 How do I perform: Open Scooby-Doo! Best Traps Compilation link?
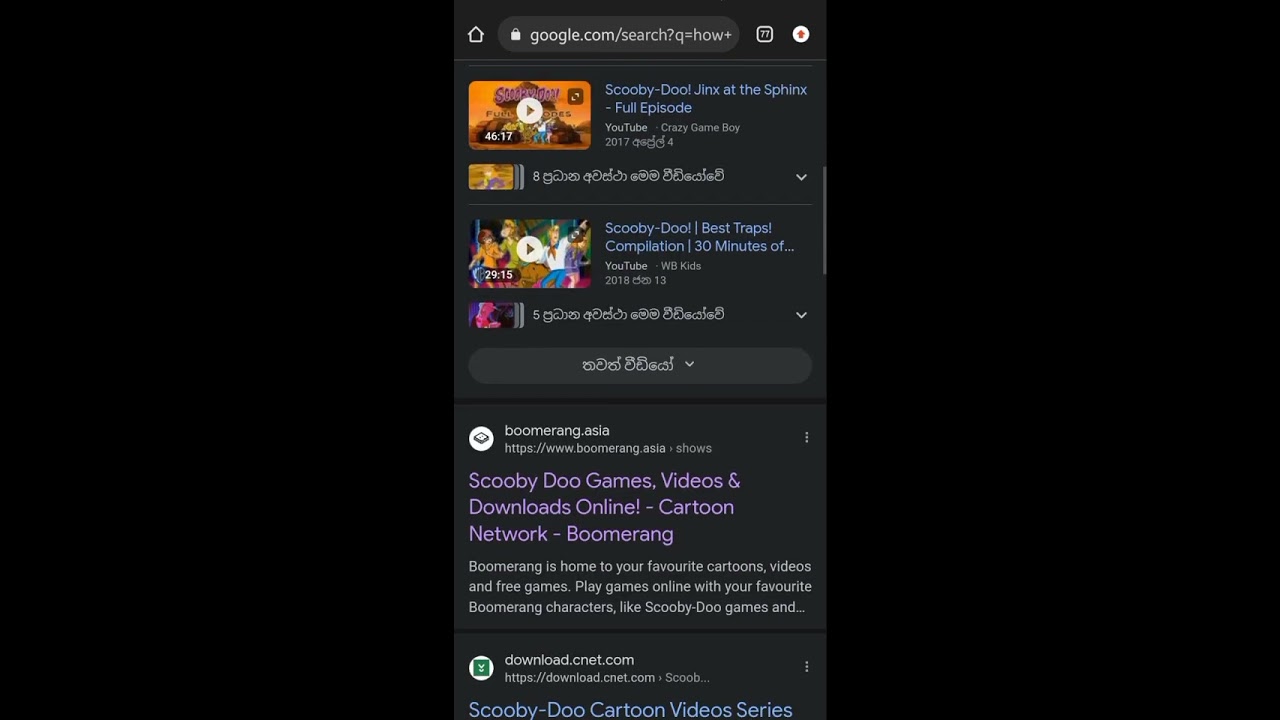[x=700, y=237]
